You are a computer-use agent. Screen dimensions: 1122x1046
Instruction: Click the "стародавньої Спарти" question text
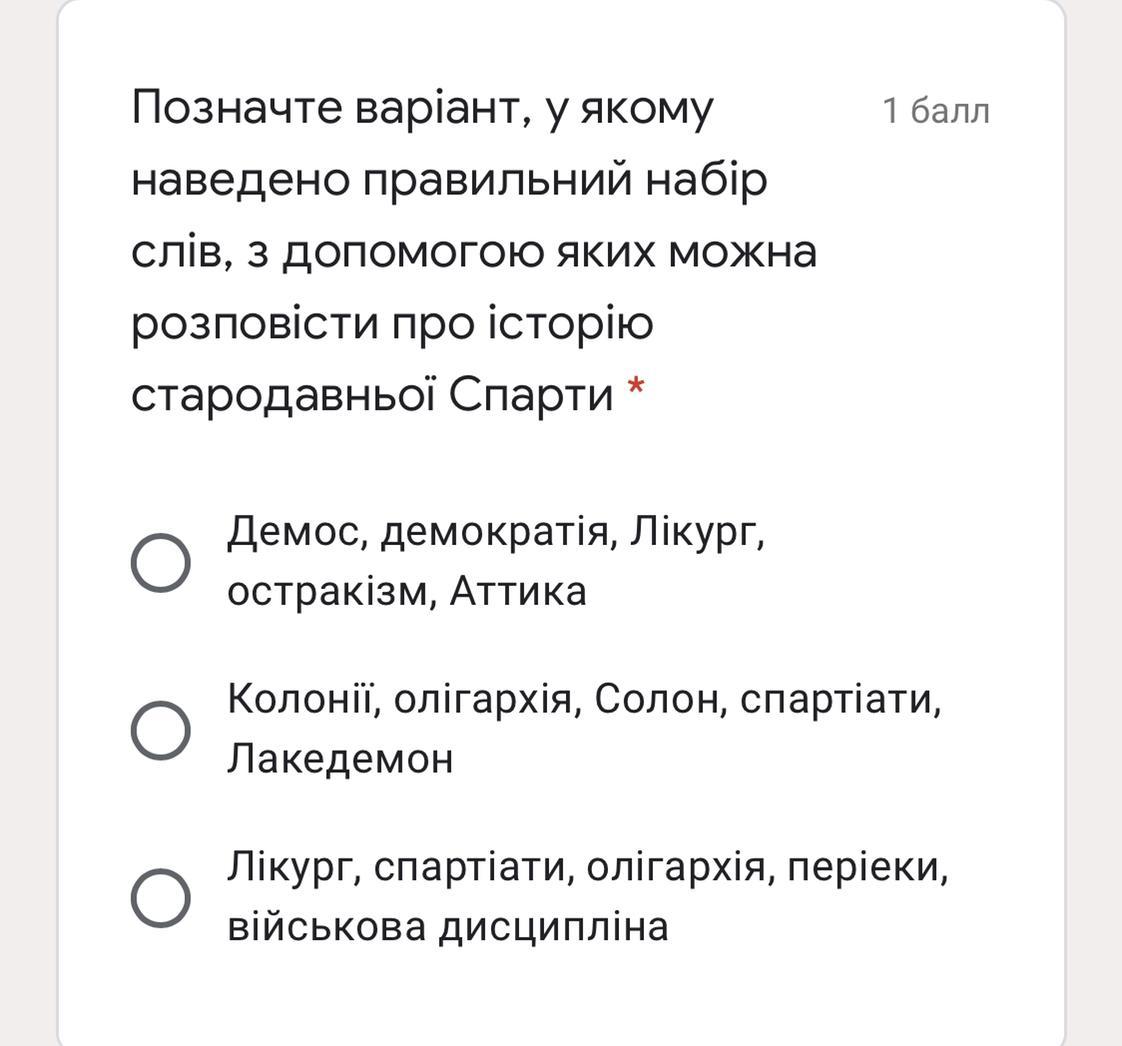pos(372,395)
